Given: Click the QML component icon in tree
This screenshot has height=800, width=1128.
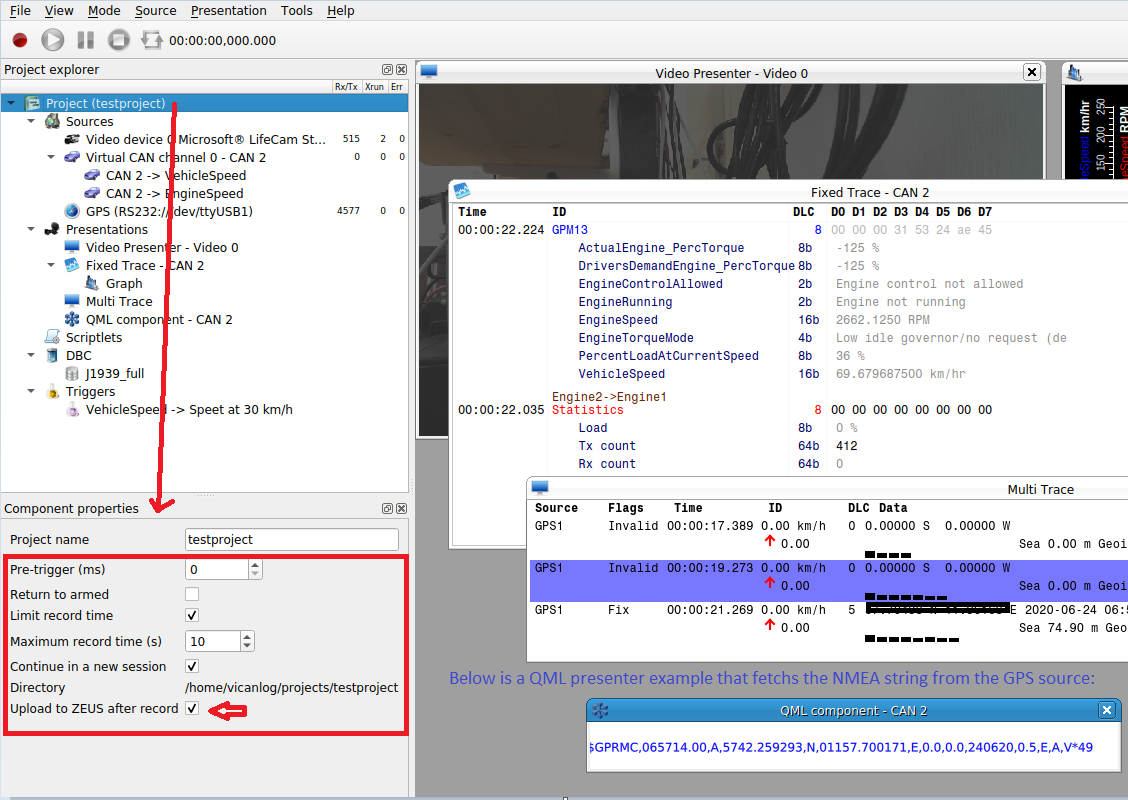Looking at the screenshot, I should coord(72,319).
